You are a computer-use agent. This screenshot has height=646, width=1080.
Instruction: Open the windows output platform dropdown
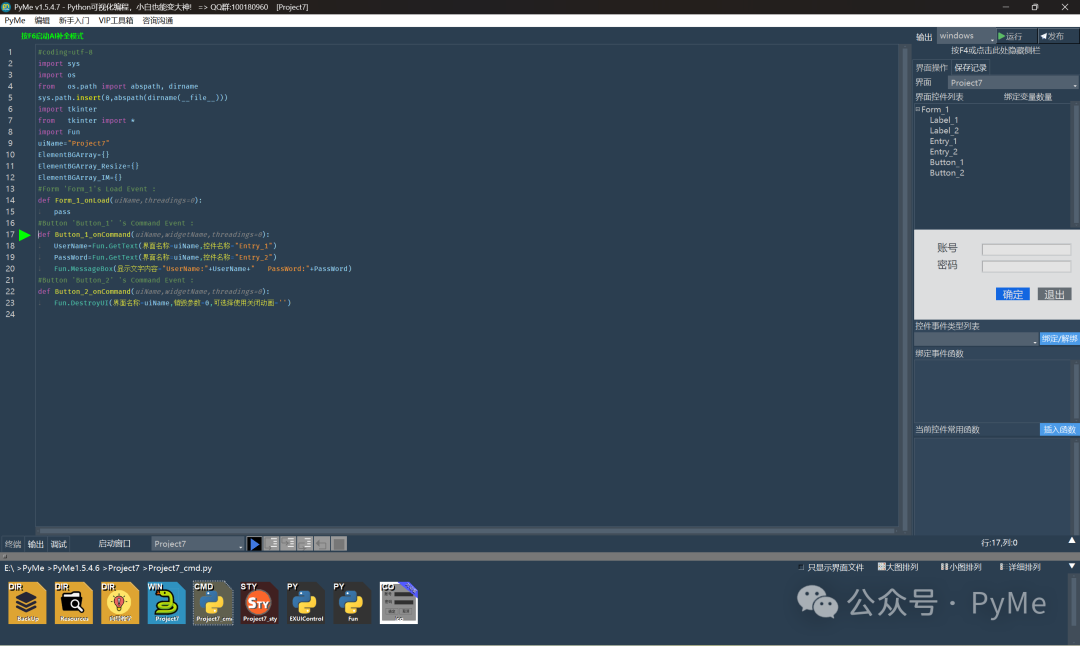965,36
